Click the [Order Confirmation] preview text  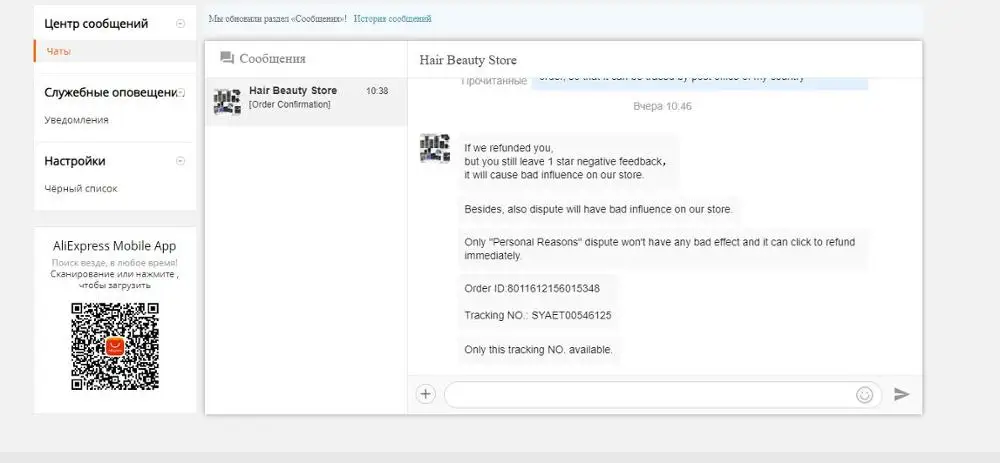[290, 105]
